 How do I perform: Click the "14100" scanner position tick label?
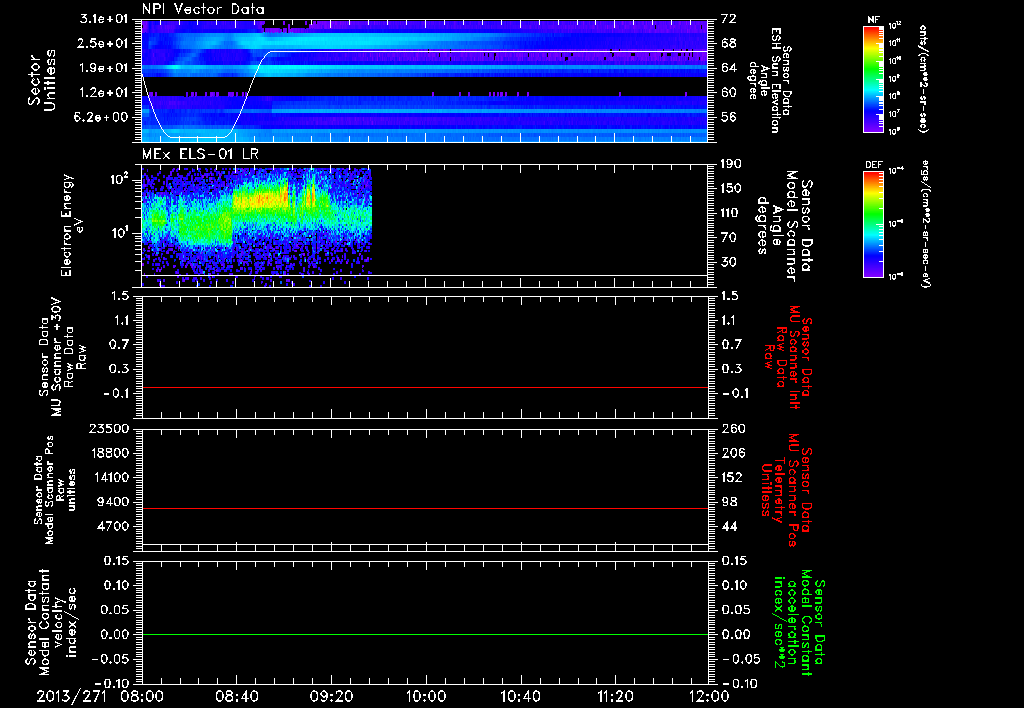[x=108, y=477]
